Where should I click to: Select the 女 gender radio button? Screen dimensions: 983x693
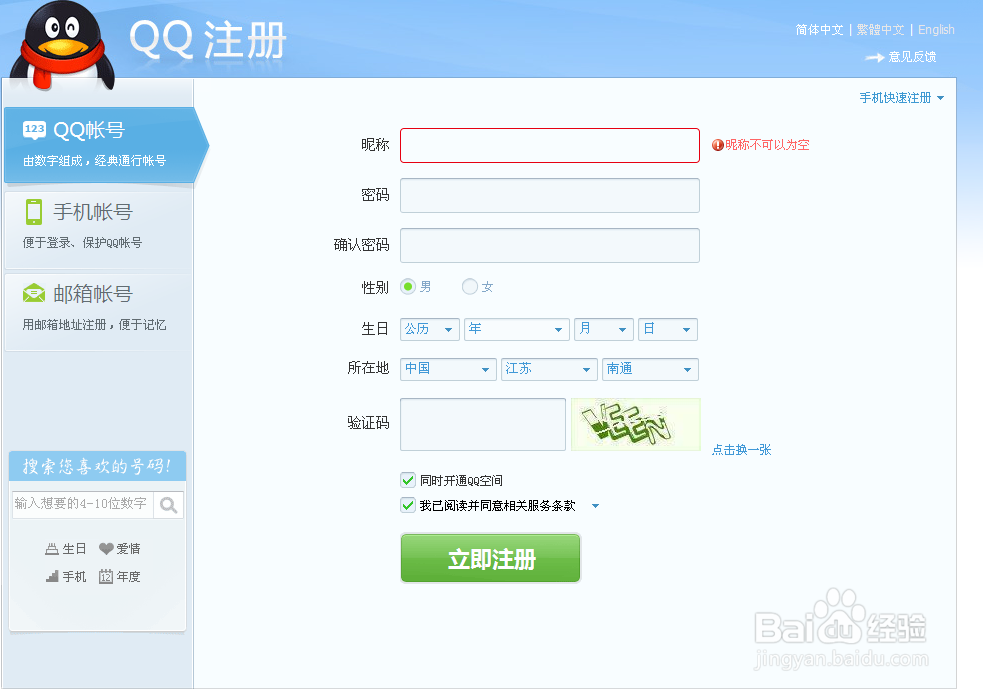pyautogui.click(x=470, y=287)
